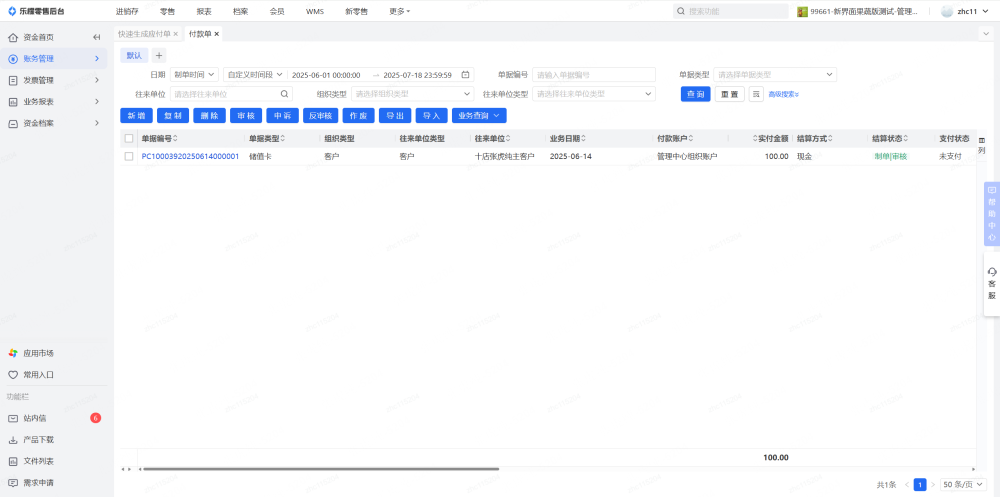This screenshot has width=1000, height=497.
Task: Open 应用市场 app market icon
Action: coord(13,353)
